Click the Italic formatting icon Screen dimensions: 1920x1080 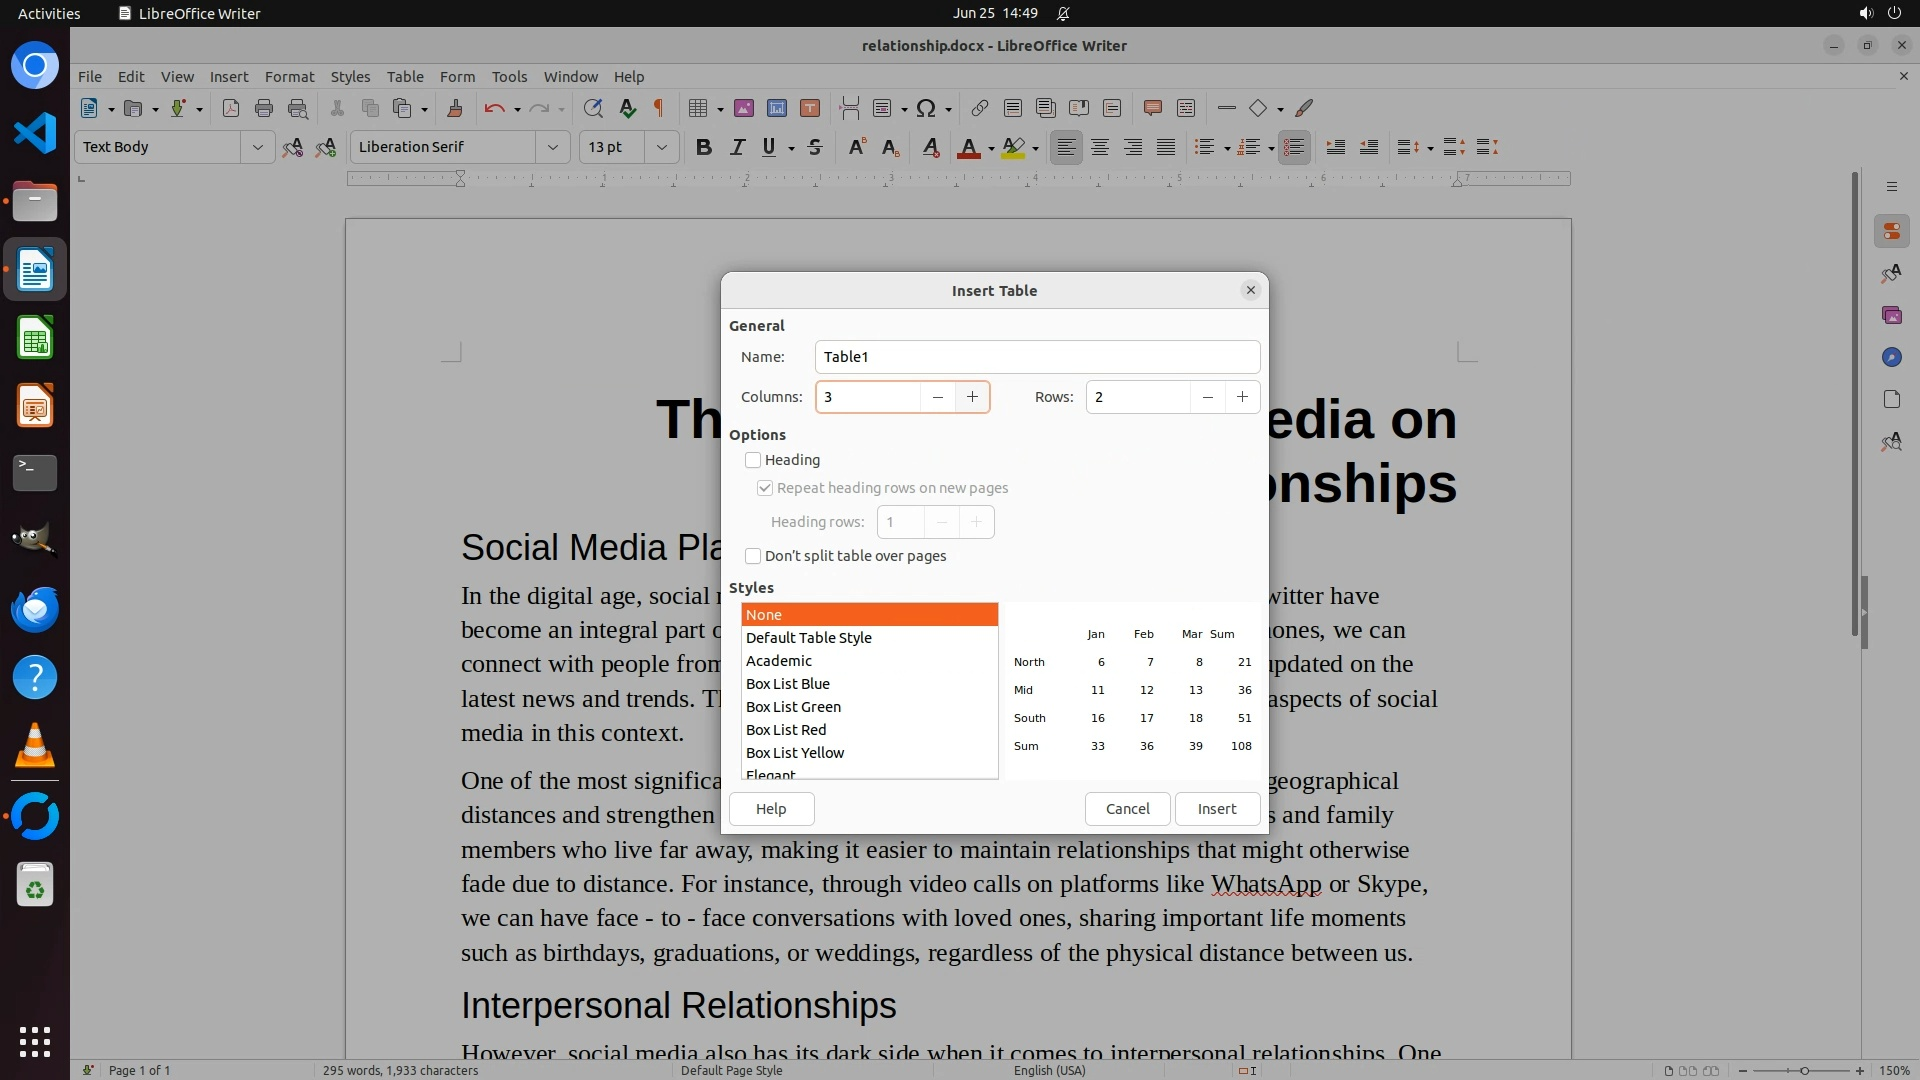(x=737, y=147)
